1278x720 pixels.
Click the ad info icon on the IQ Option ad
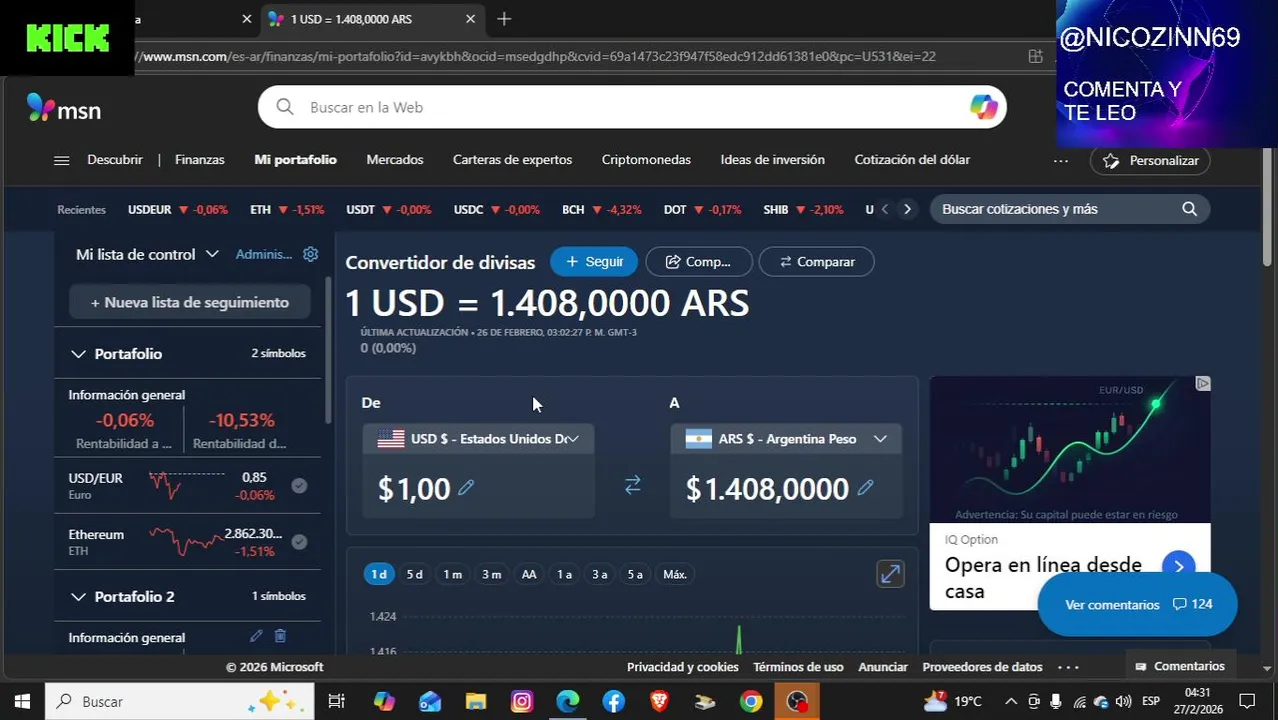(1203, 383)
